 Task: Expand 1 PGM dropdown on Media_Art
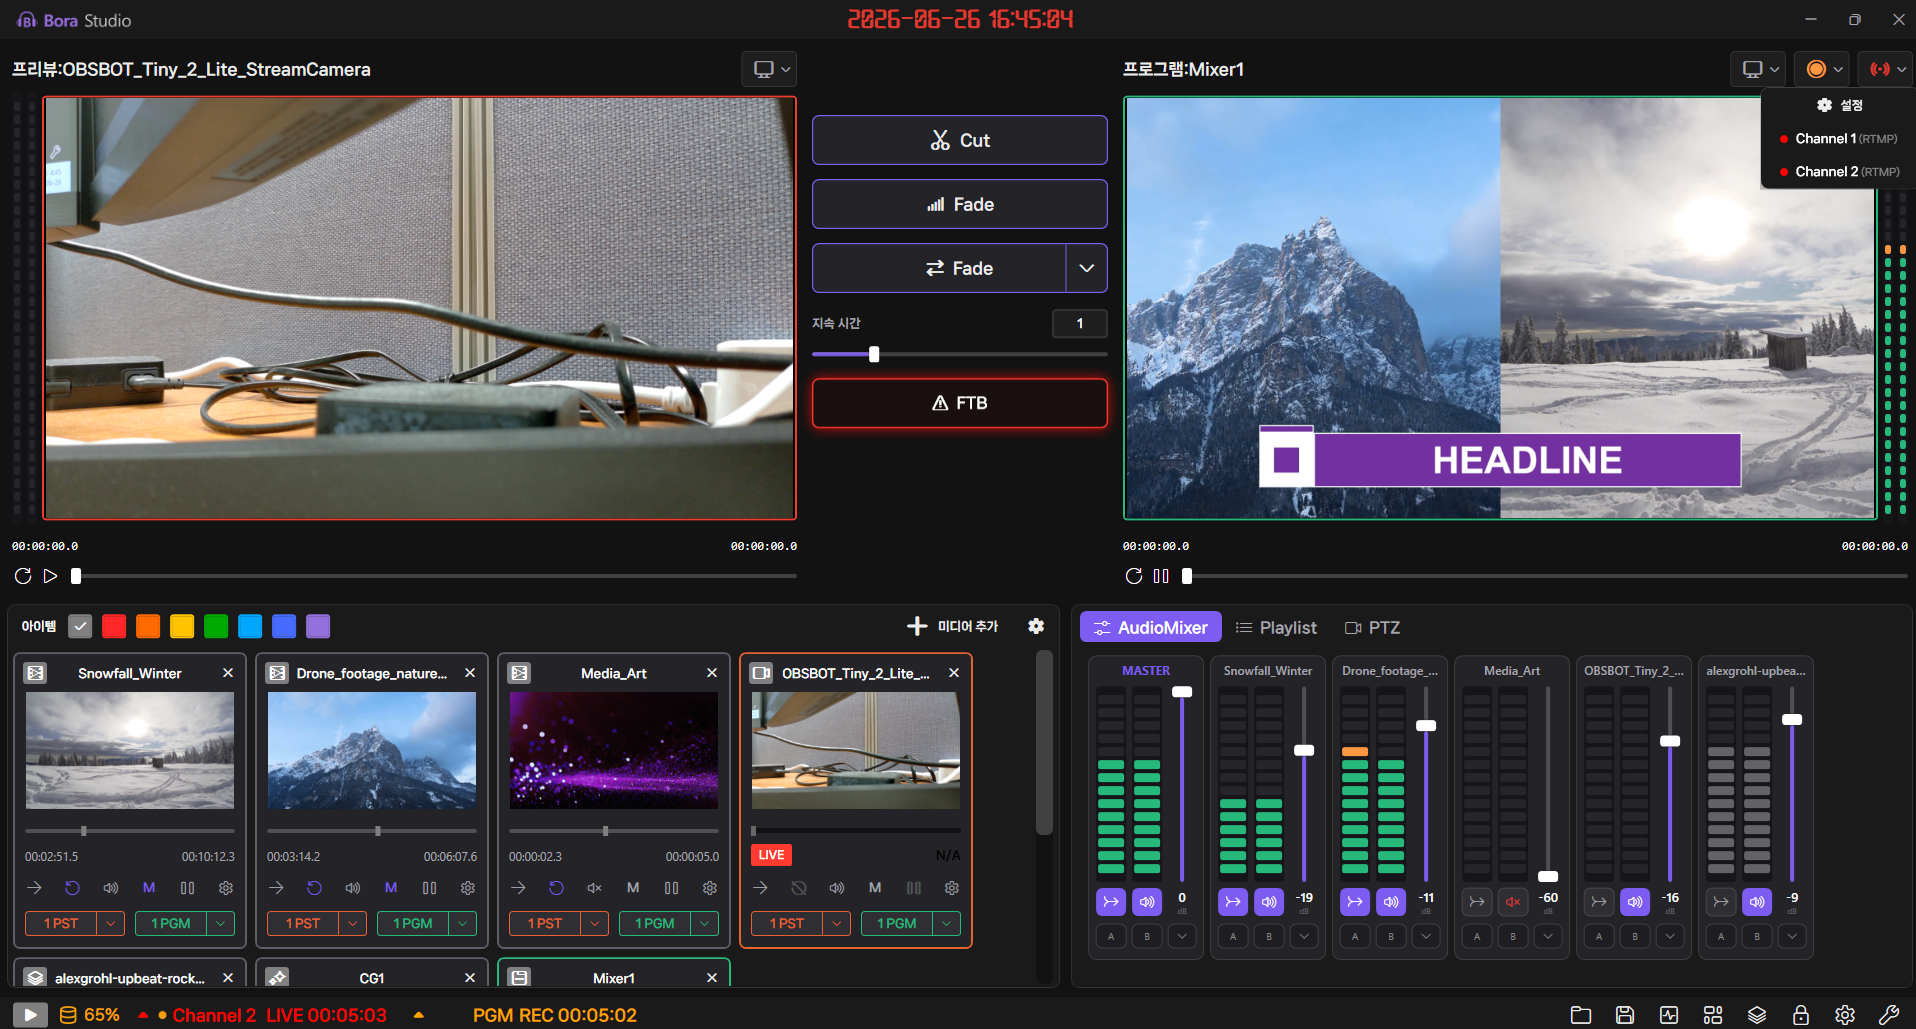705,923
